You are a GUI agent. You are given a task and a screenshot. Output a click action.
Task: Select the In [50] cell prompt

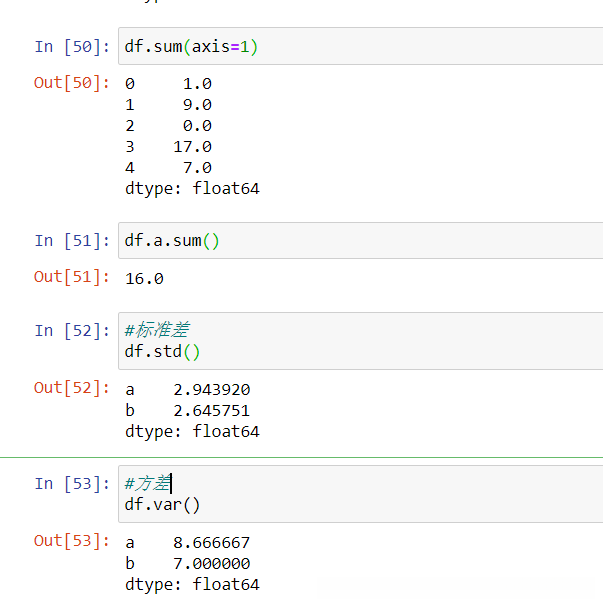pyautogui.click(x=72, y=47)
